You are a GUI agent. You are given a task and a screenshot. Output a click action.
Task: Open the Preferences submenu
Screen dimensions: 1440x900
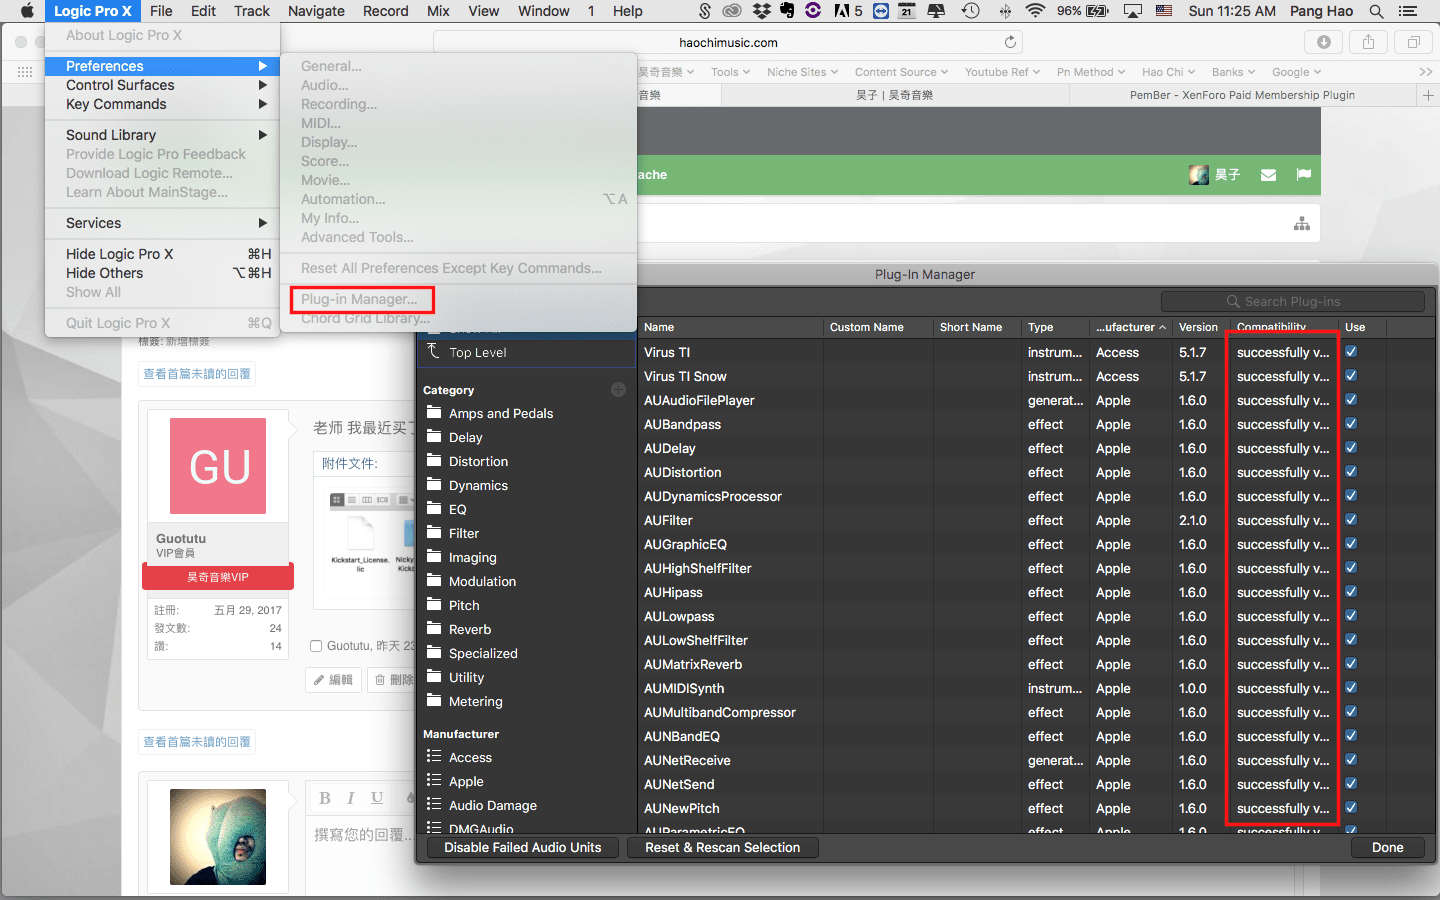pyautogui.click(x=162, y=66)
